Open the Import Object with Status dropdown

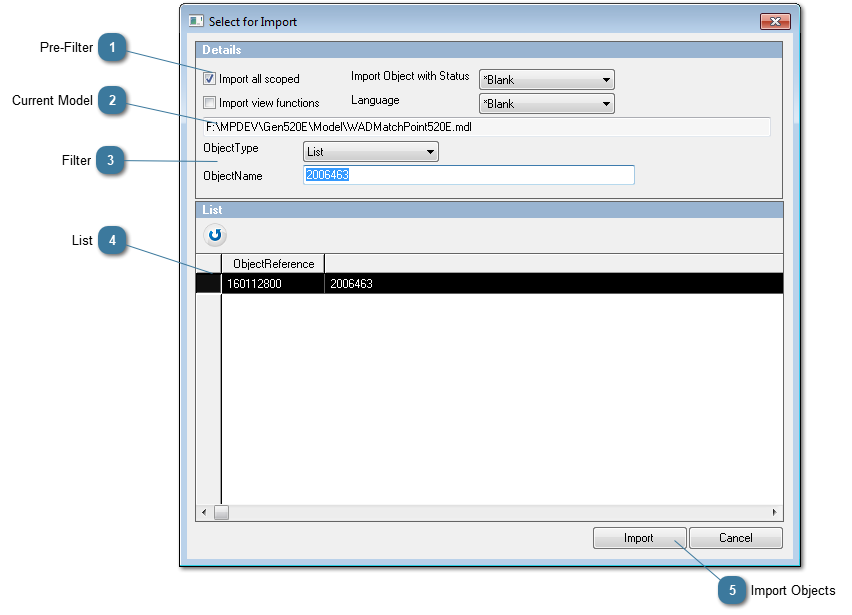pos(547,80)
